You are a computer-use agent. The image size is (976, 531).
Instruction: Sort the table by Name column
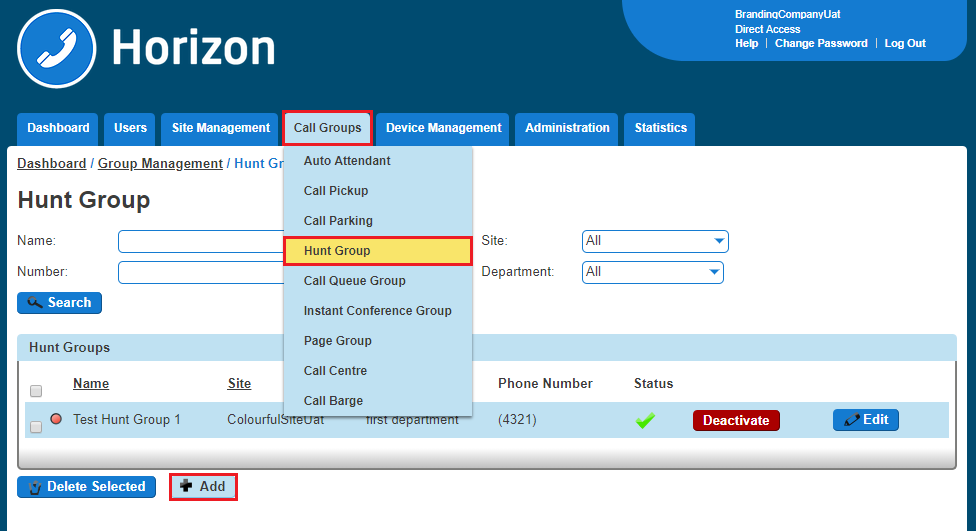(x=91, y=383)
